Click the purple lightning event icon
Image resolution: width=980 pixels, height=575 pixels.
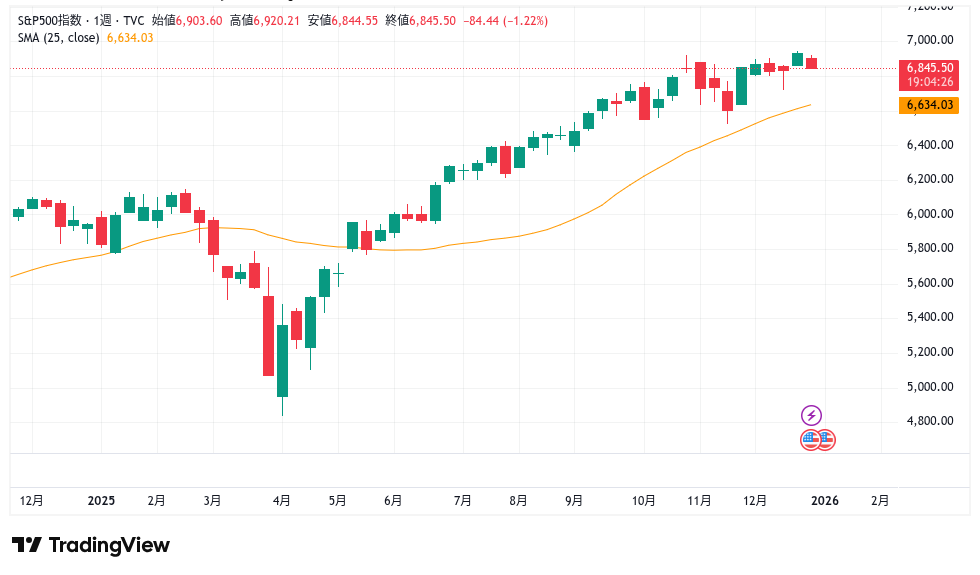(812, 415)
